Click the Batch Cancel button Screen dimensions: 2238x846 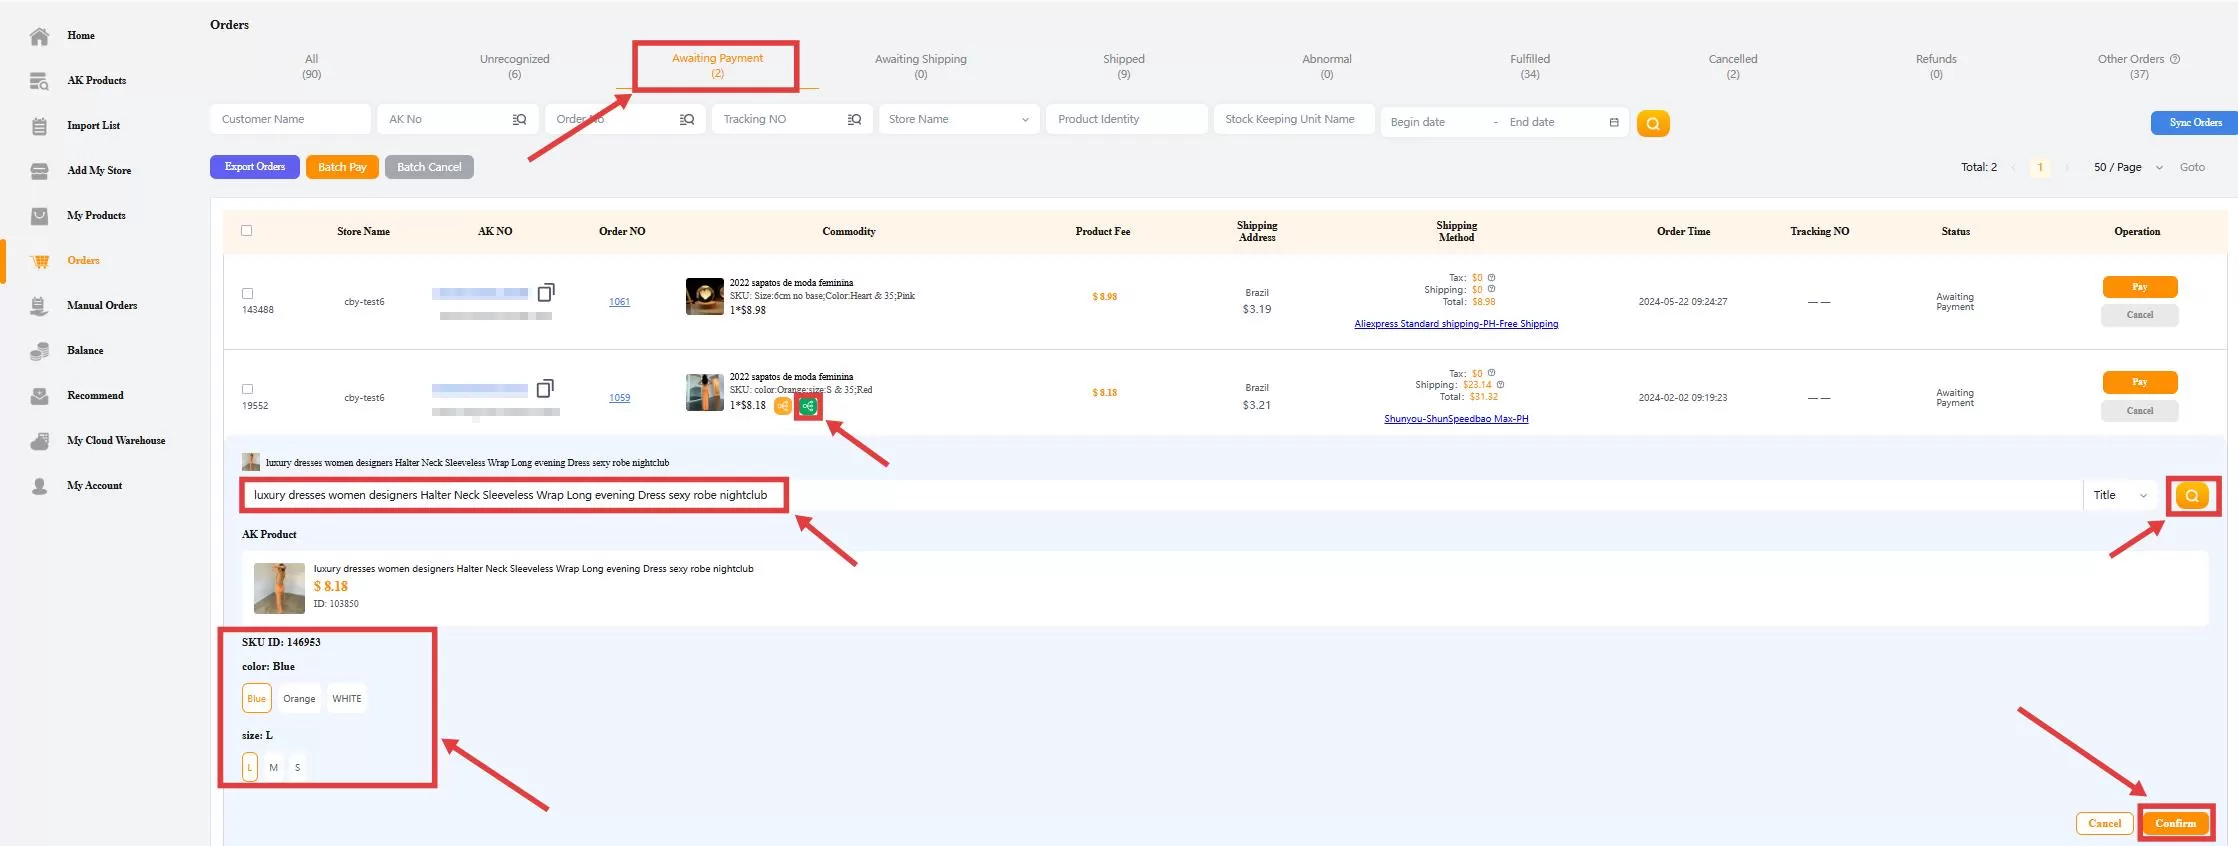pyautogui.click(x=429, y=167)
